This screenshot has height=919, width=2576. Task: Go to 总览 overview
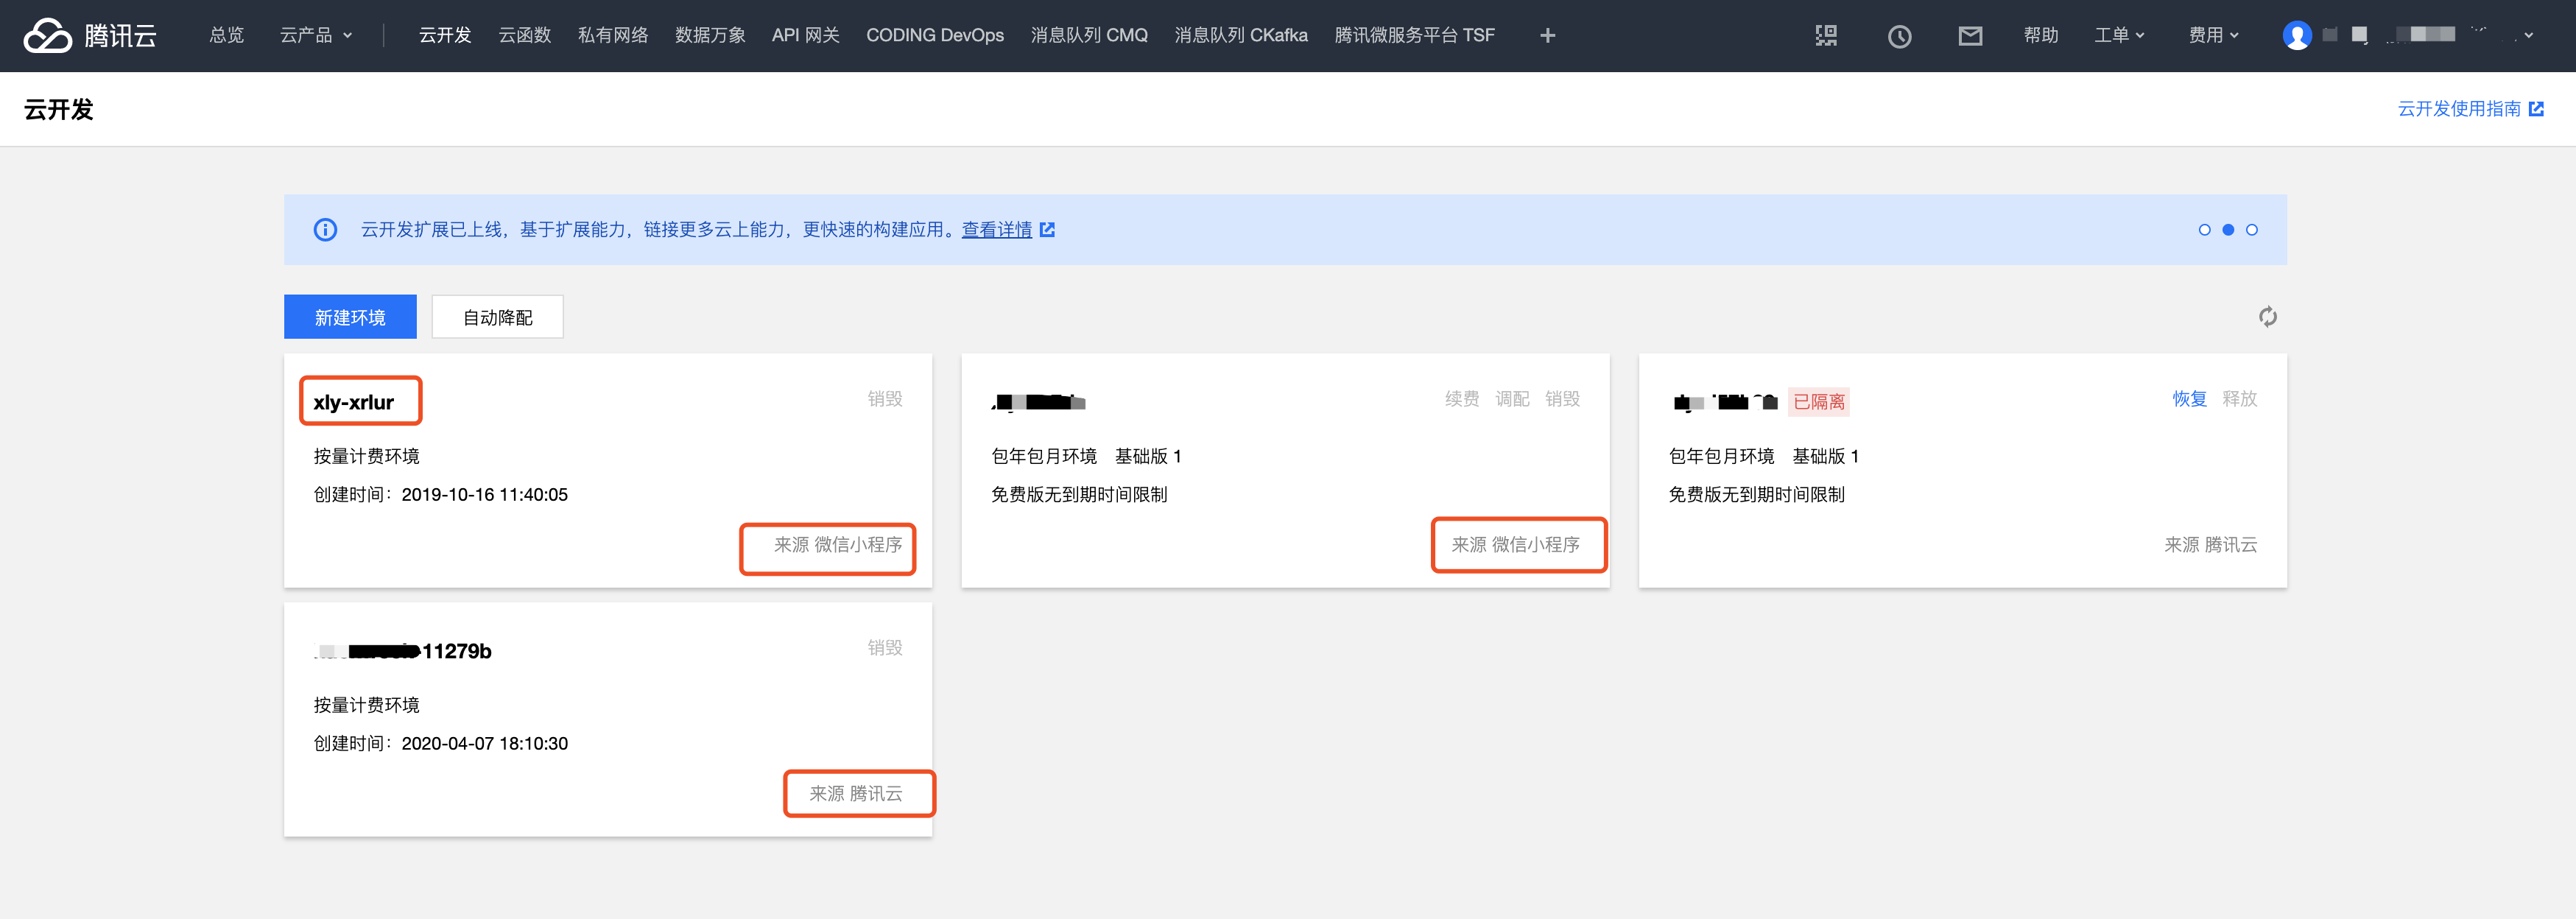pyautogui.click(x=227, y=36)
